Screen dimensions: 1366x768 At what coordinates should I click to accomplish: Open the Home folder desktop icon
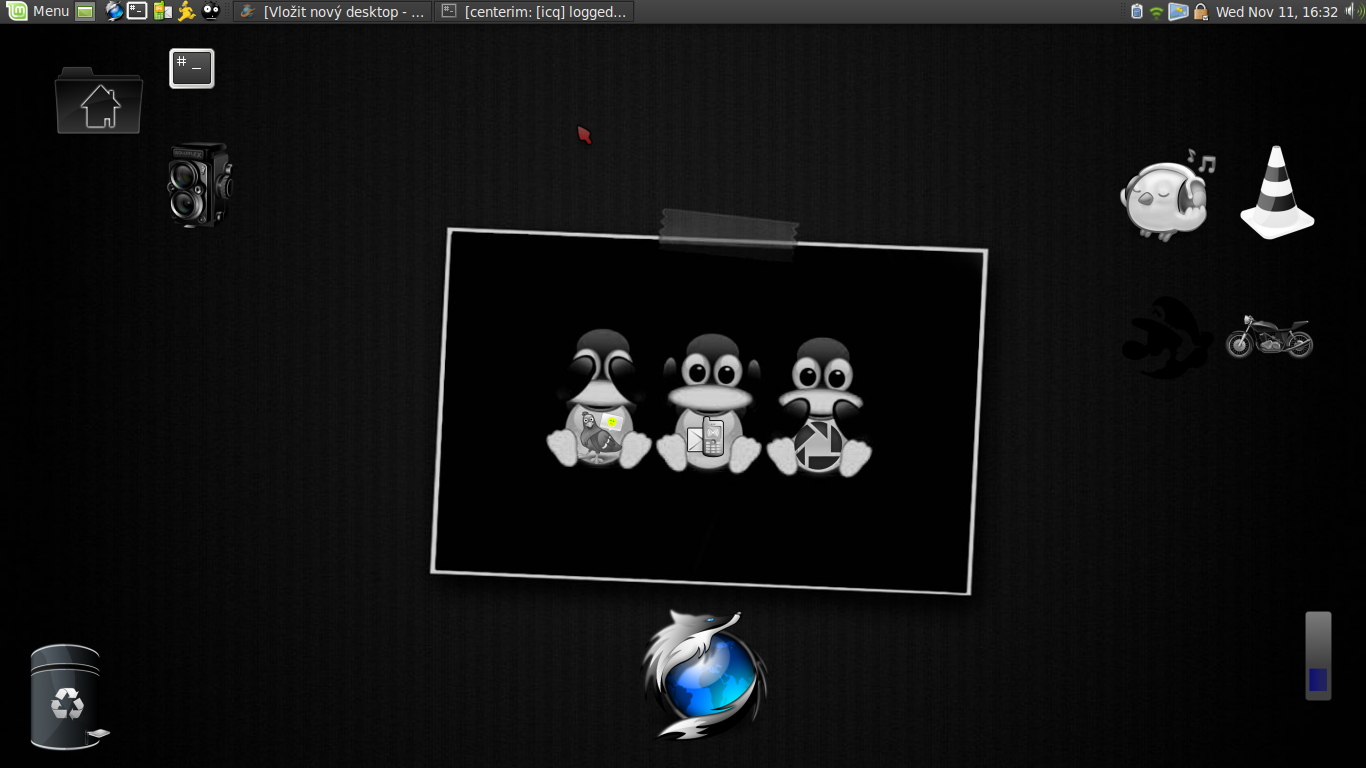98,101
